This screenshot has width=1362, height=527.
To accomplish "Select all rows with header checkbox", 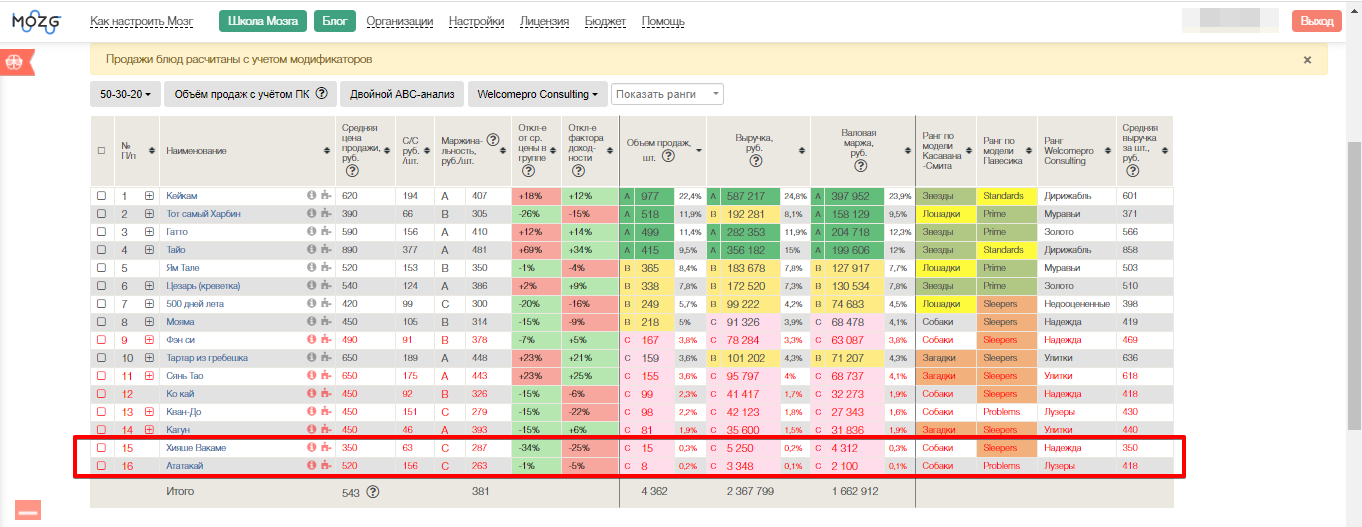I will (x=101, y=151).
